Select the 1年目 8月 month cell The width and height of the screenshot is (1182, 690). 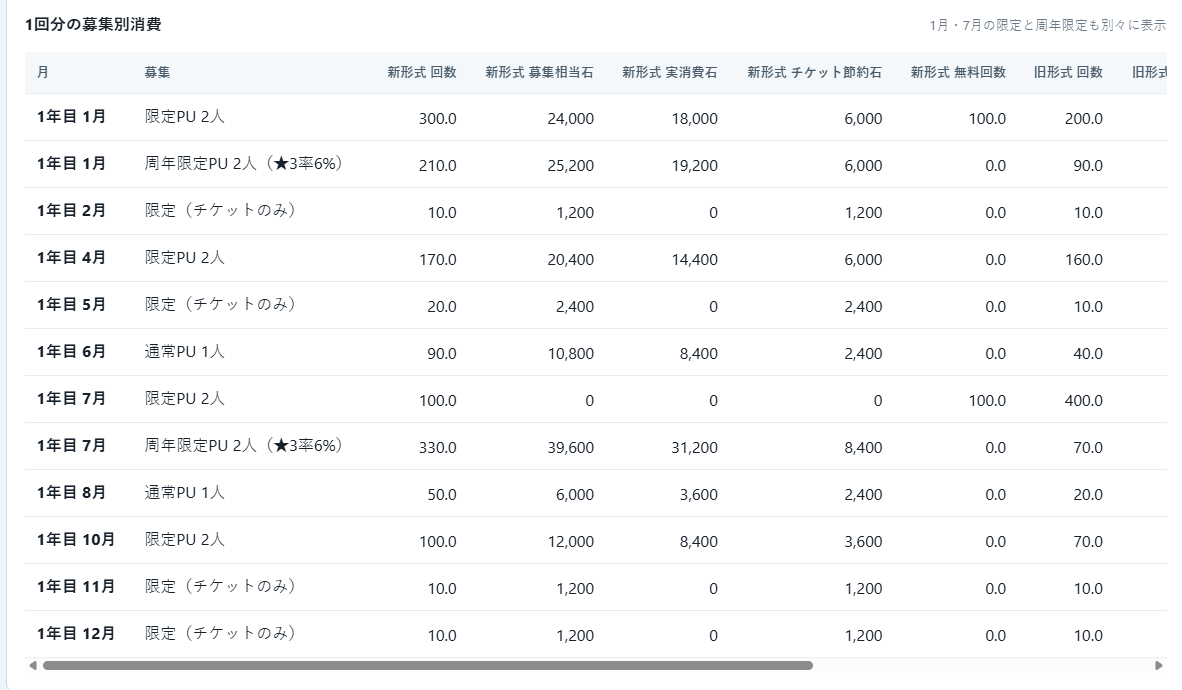coord(72,493)
